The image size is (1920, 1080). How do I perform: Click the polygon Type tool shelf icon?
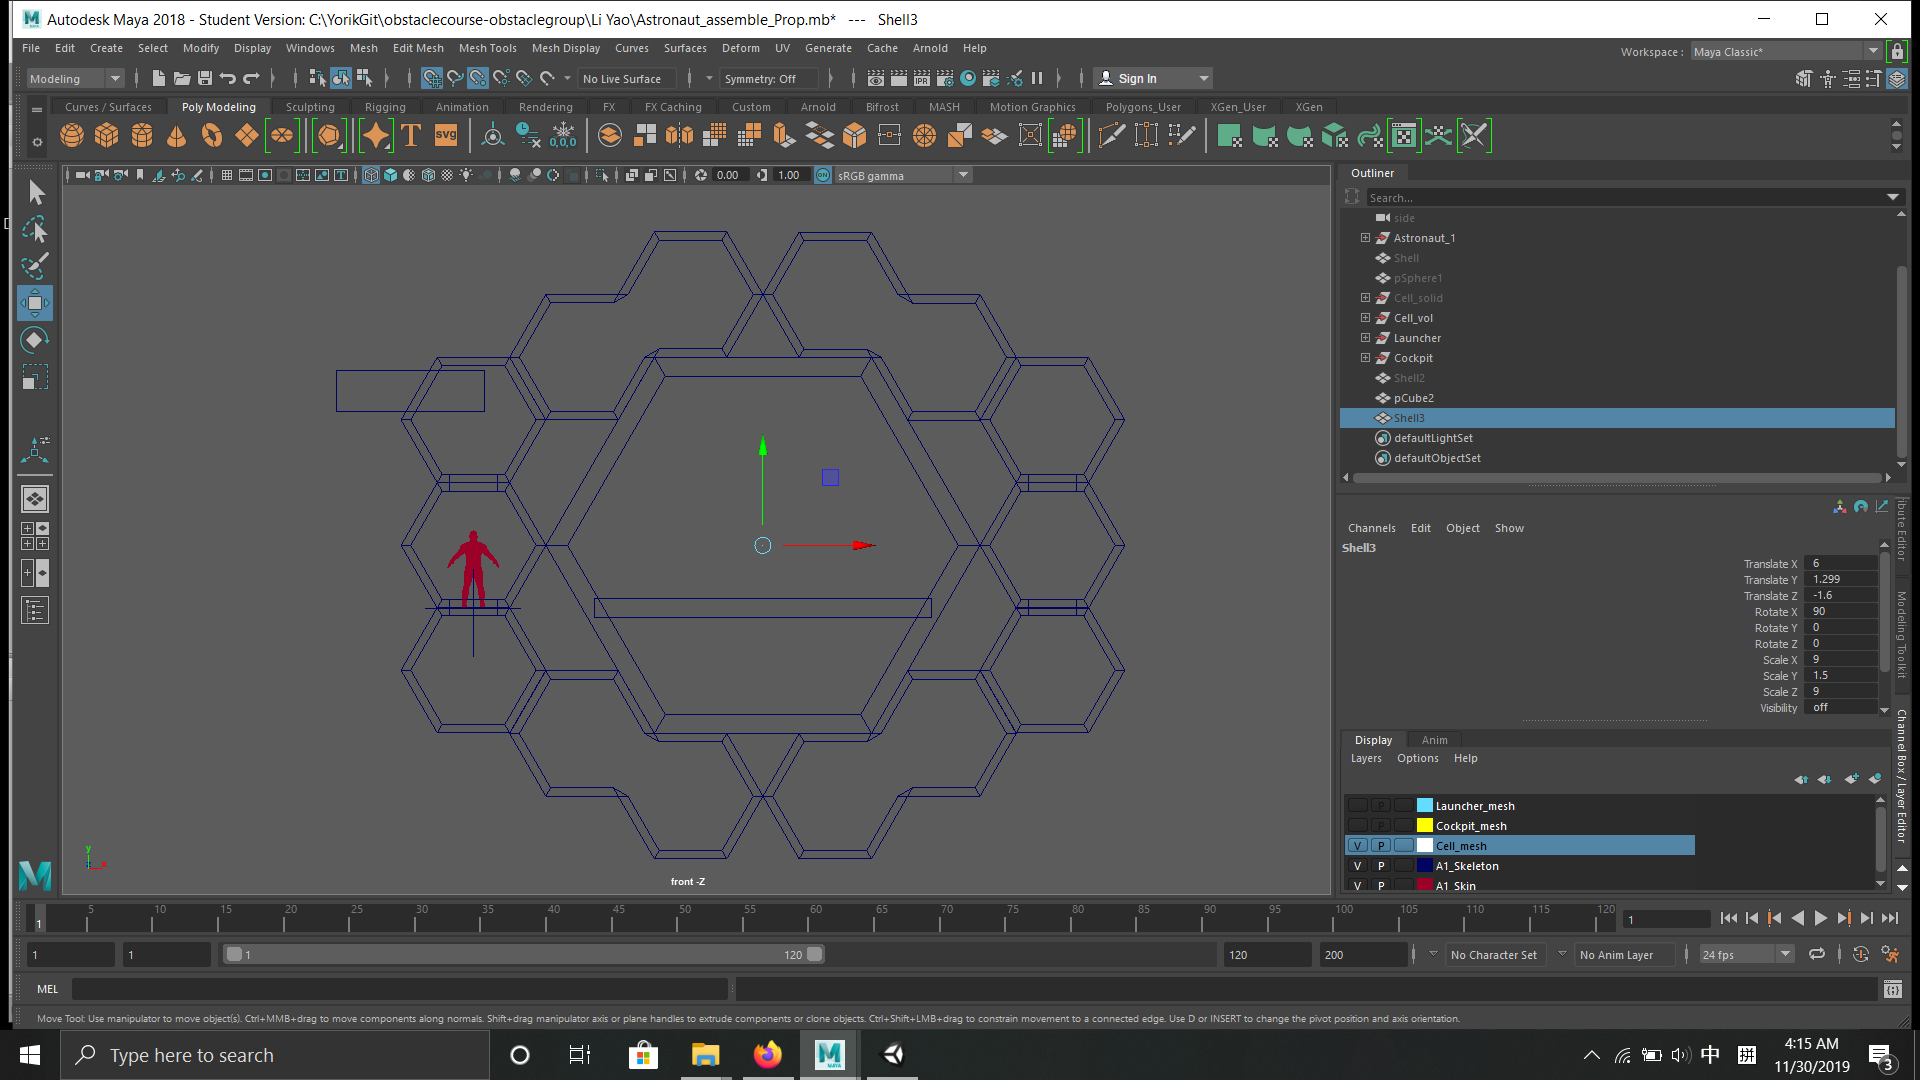click(411, 136)
